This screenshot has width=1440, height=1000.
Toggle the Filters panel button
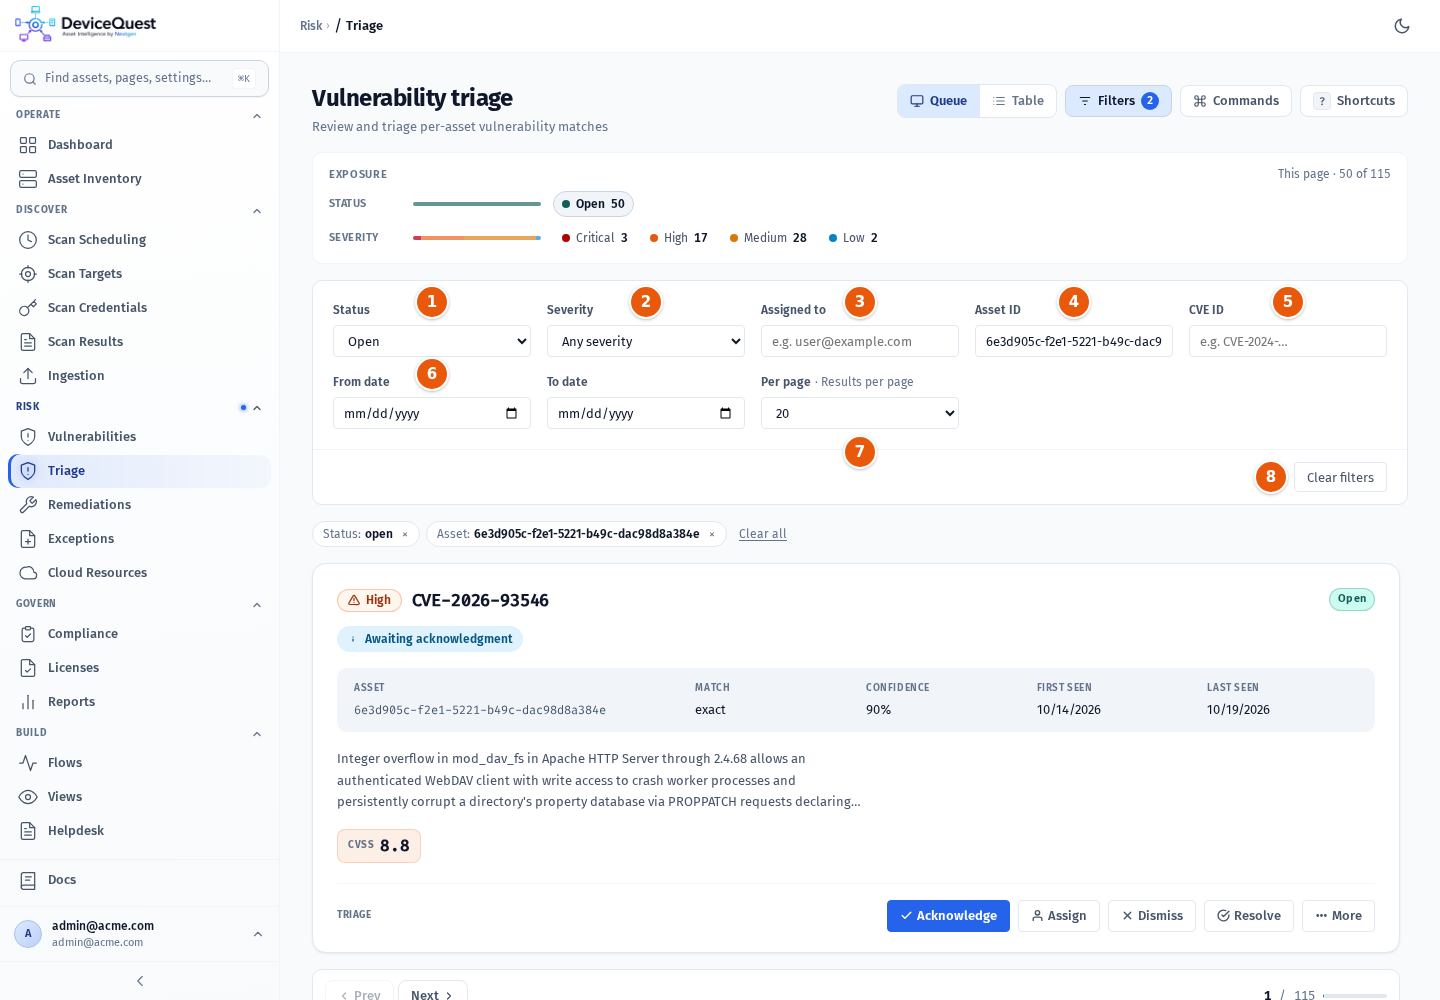1118,101
